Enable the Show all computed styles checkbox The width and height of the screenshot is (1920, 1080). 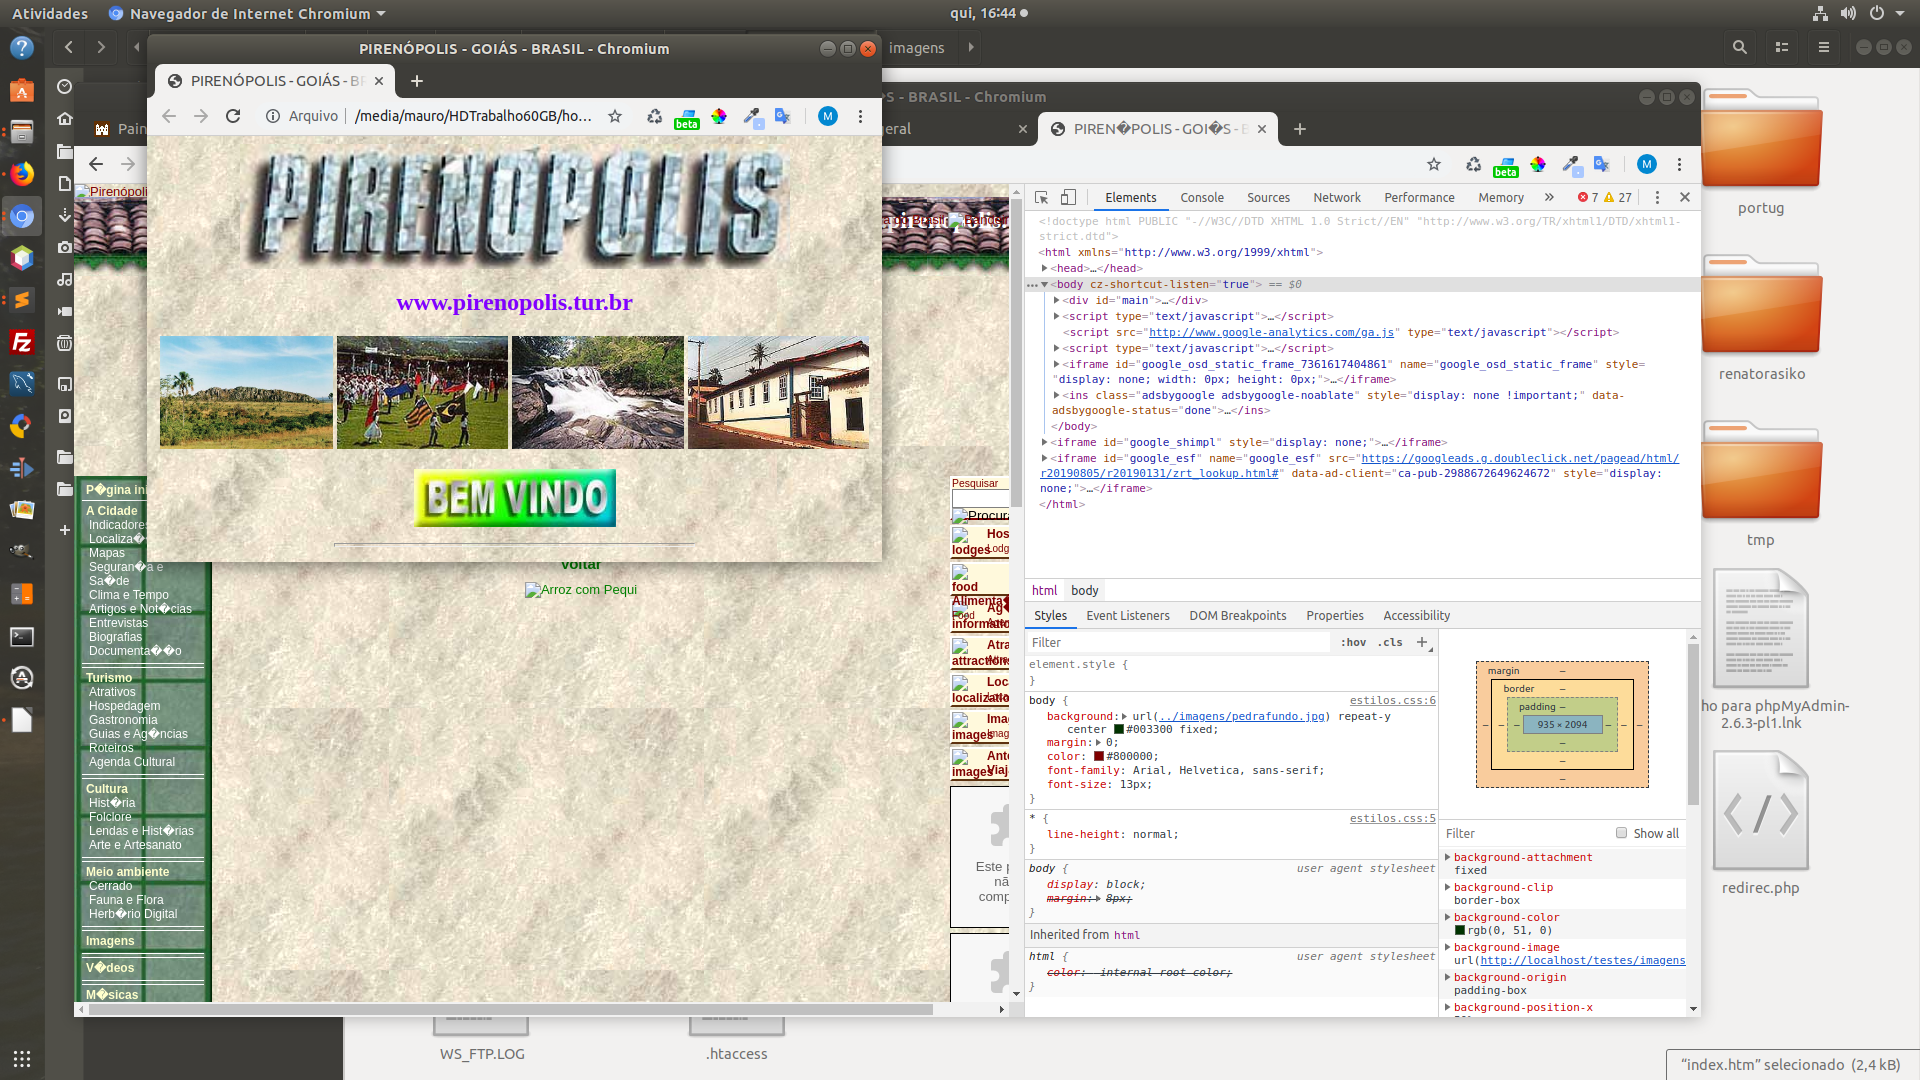1621,833
